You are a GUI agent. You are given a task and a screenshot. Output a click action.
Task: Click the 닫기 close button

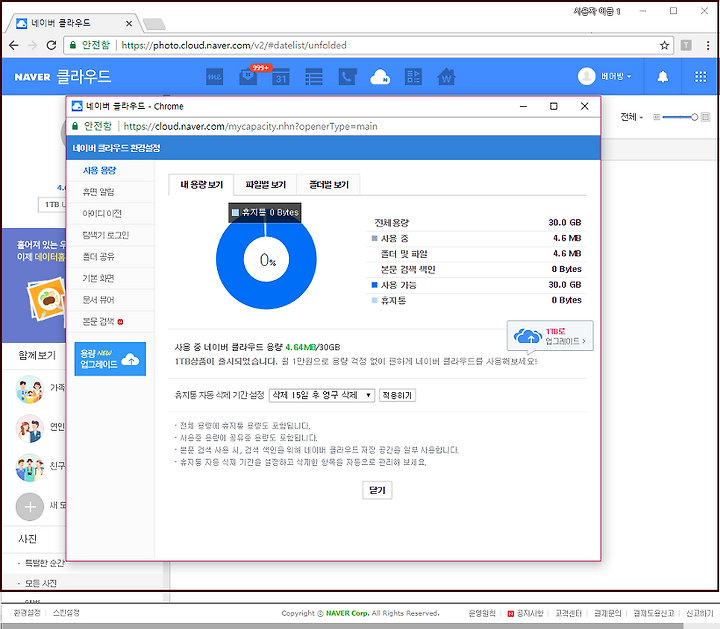click(x=377, y=490)
